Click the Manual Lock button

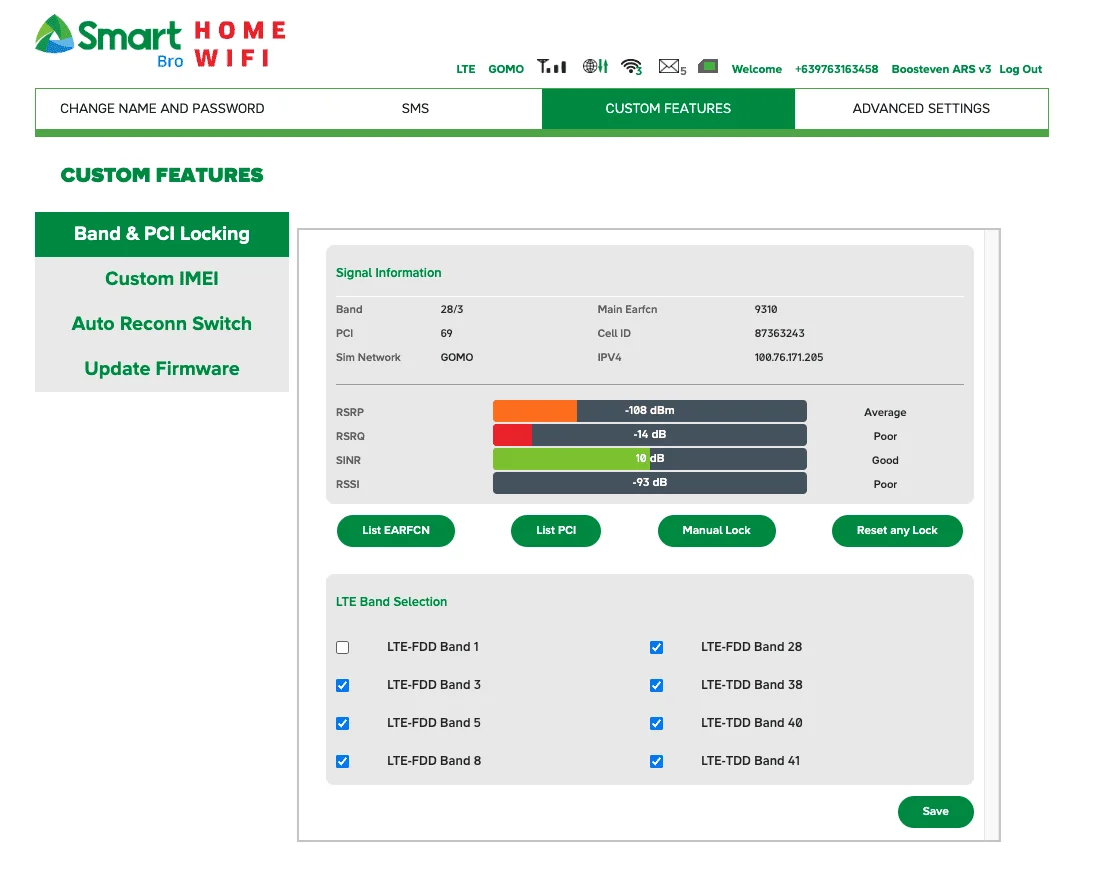click(x=716, y=531)
